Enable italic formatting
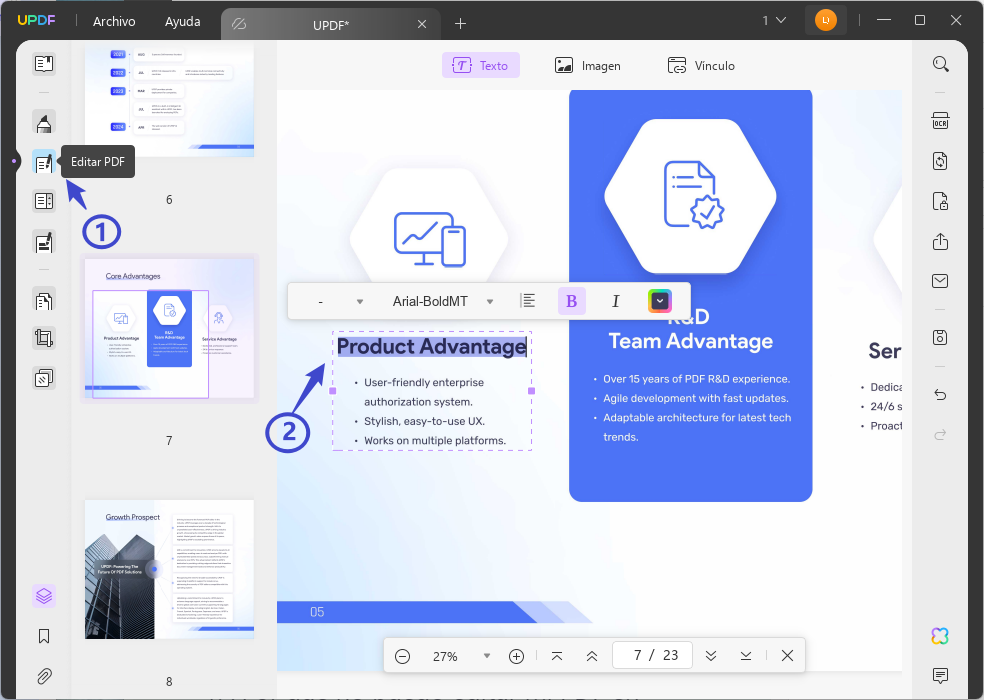Viewport: 984px width, 700px height. coord(615,300)
